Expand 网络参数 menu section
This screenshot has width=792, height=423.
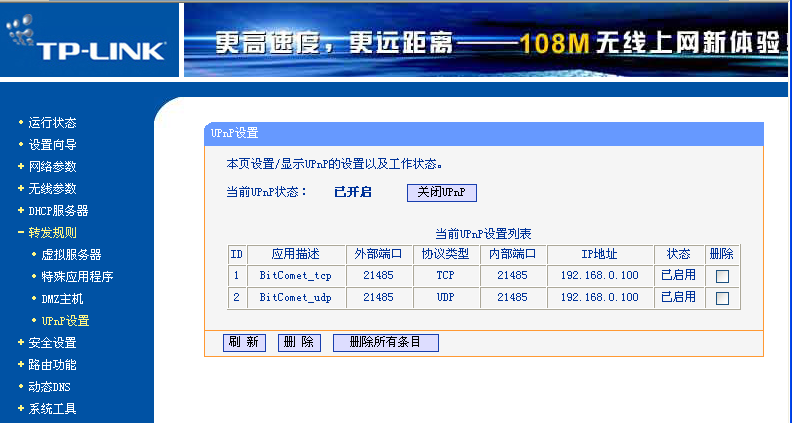coord(52,167)
